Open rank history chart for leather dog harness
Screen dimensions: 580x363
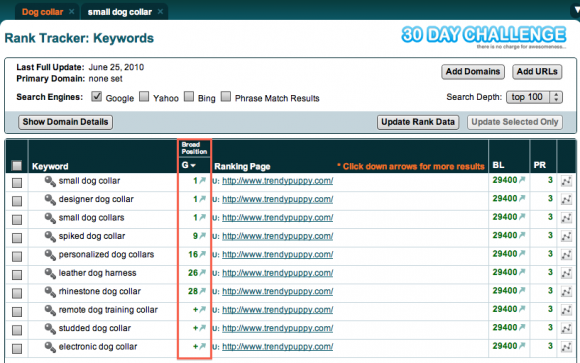point(566,273)
